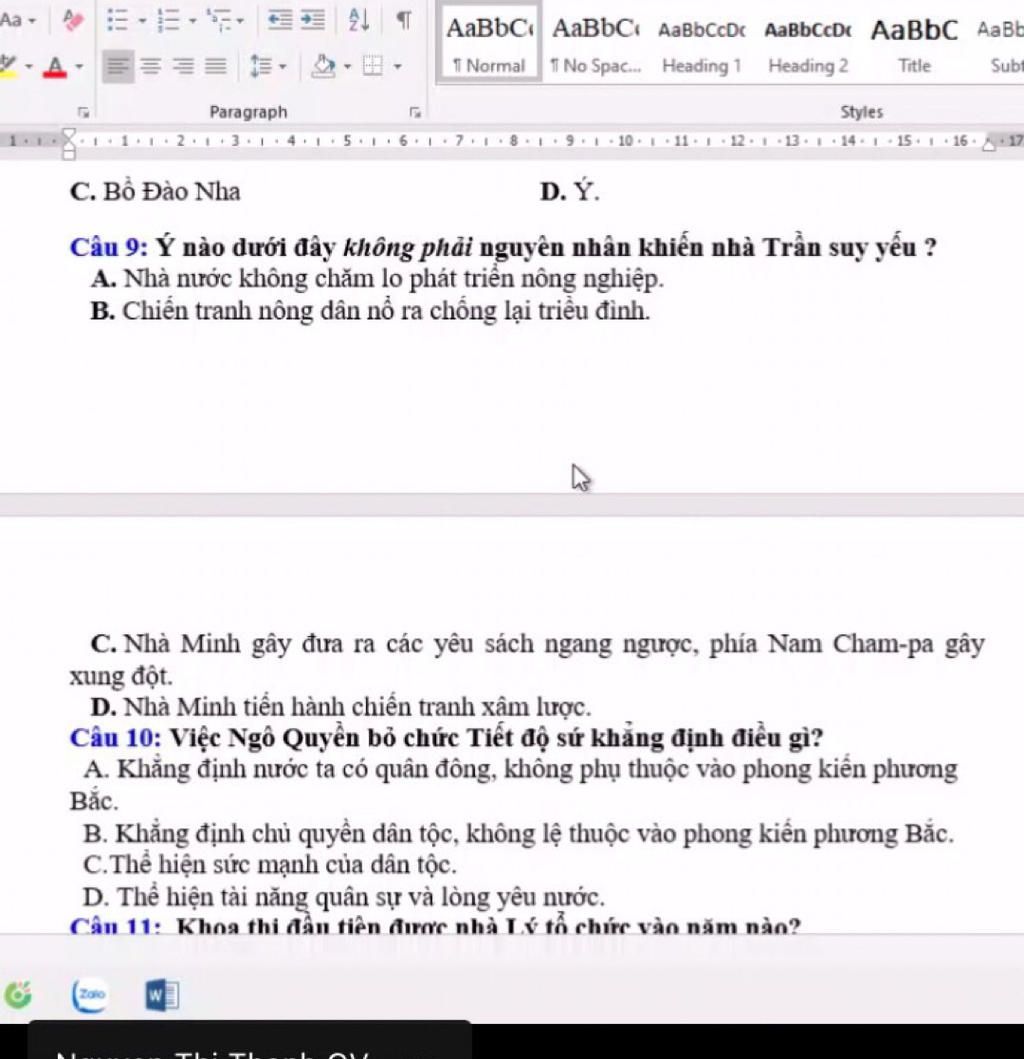The width and height of the screenshot is (1024, 1059).
Task: Click the page break gap between pages
Action: [512, 505]
